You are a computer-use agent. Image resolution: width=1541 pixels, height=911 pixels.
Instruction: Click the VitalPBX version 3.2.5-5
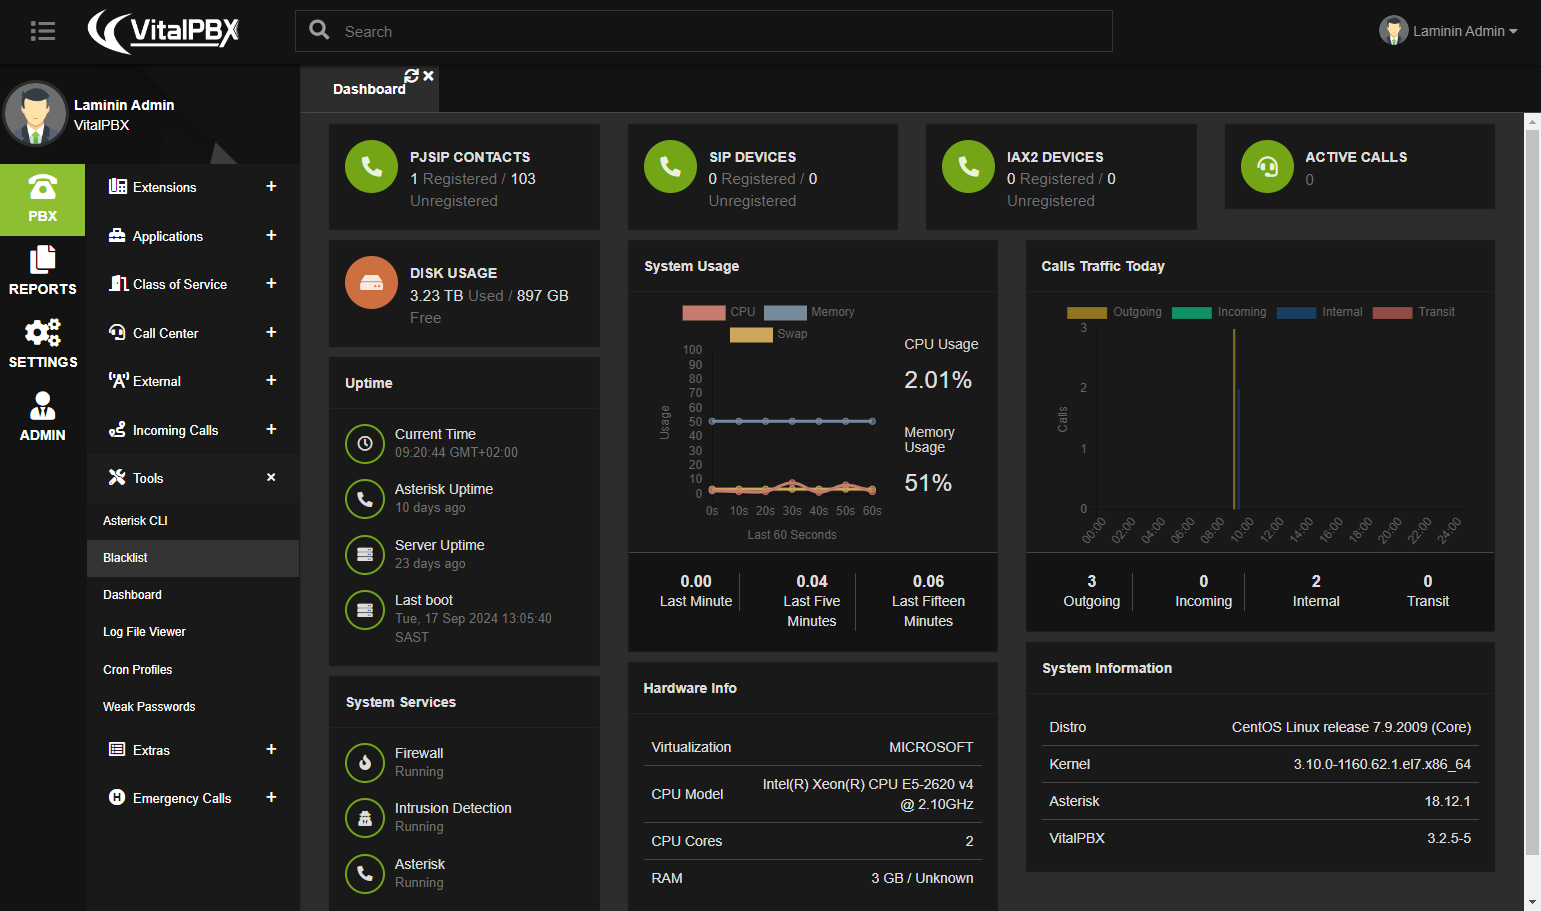click(x=1449, y=838)
